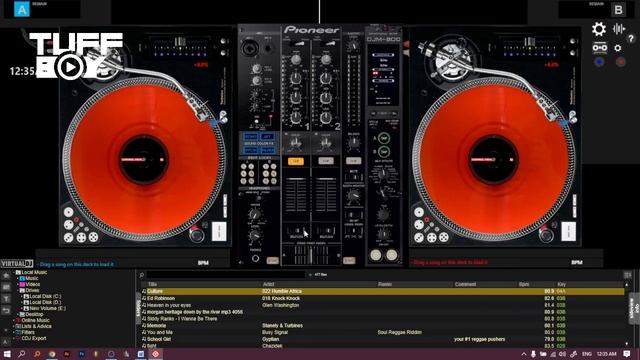Click inside the track search input field
640x360 pixels.
[x=226, y=275]
